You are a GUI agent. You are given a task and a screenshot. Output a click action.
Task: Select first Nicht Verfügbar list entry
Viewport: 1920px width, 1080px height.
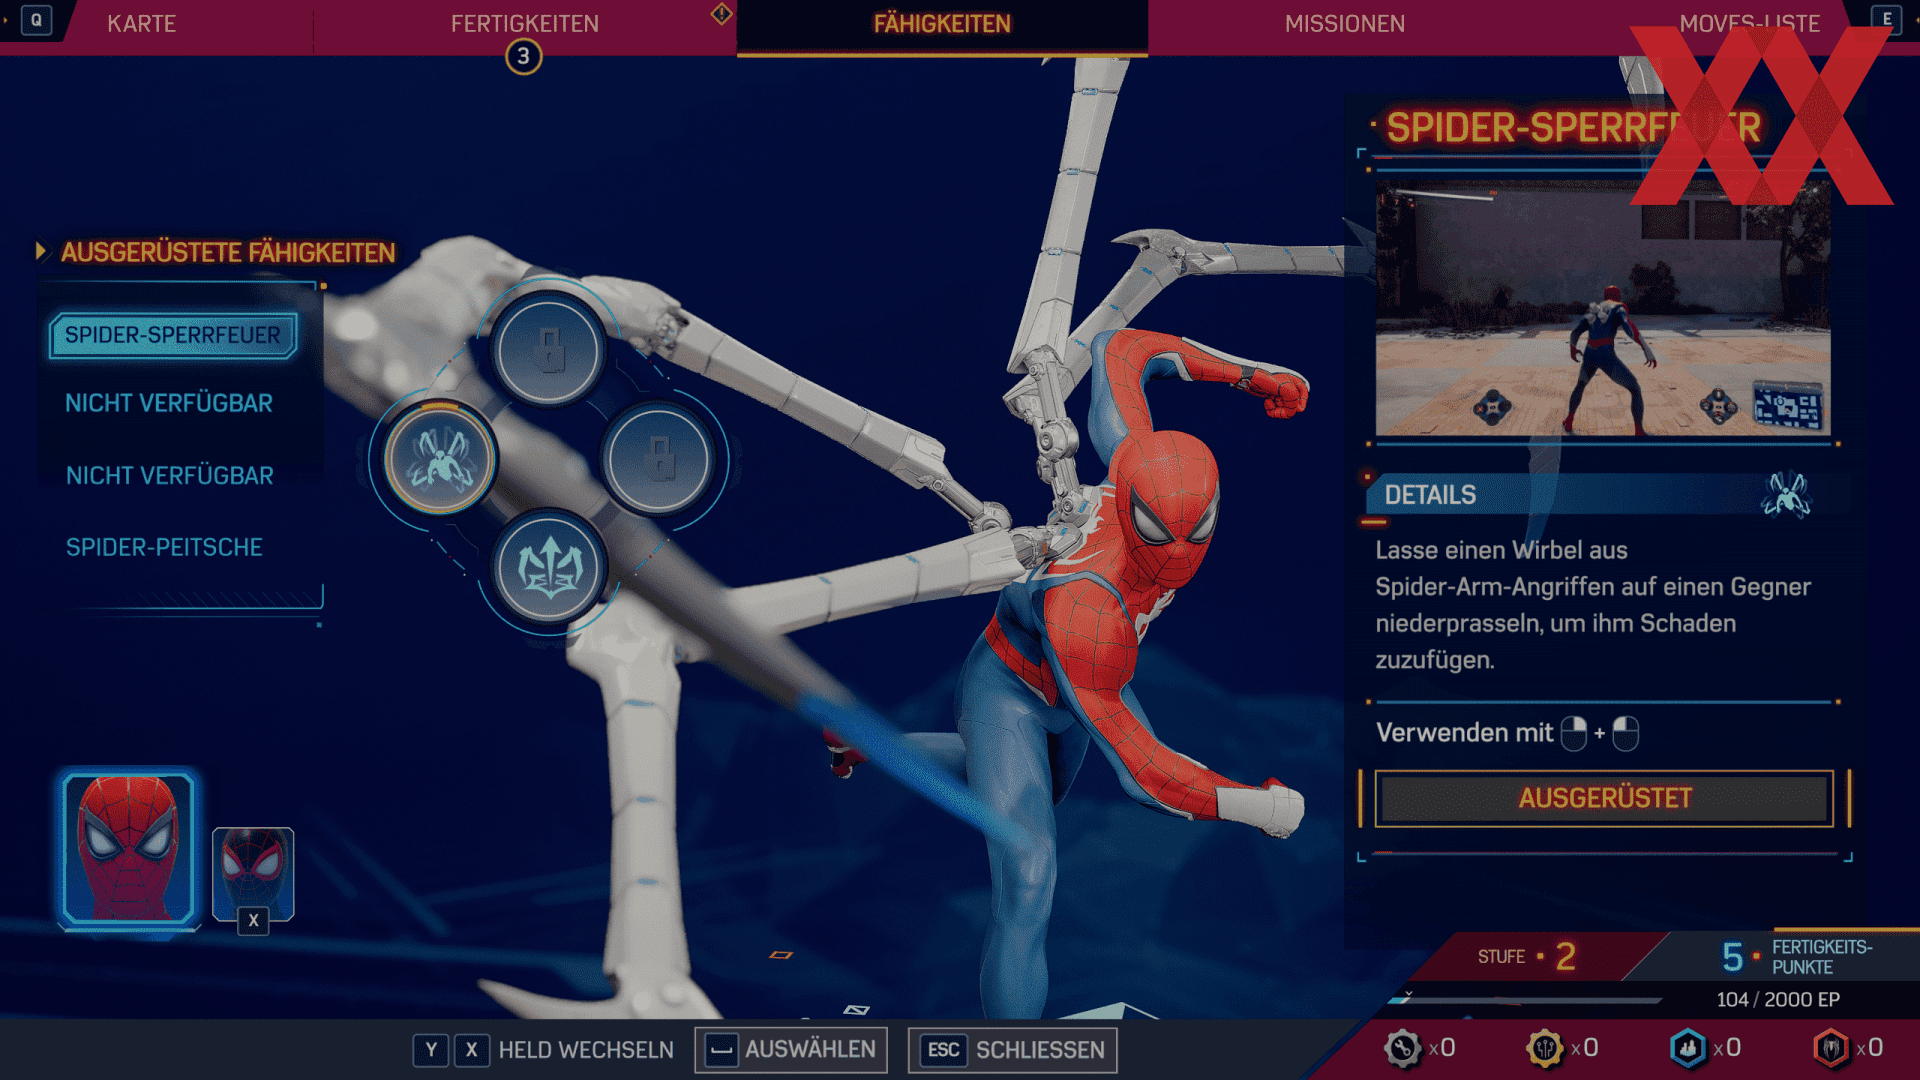pyautogui.click(x=169, y=403)
